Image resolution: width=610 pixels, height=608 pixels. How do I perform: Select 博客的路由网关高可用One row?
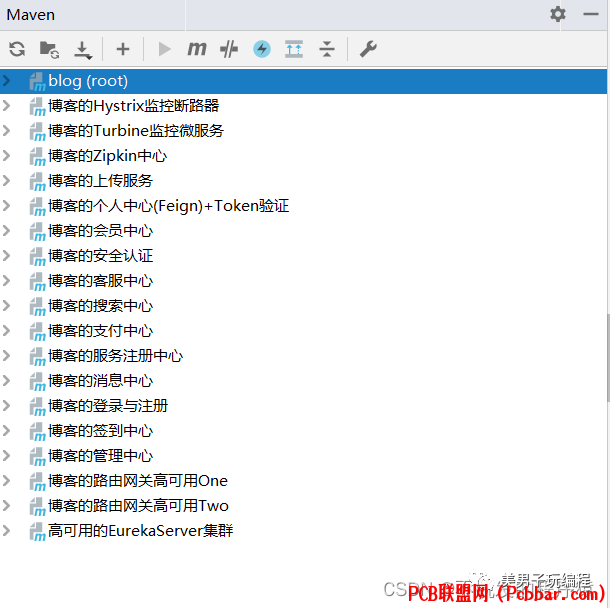(x=303, y=481)
